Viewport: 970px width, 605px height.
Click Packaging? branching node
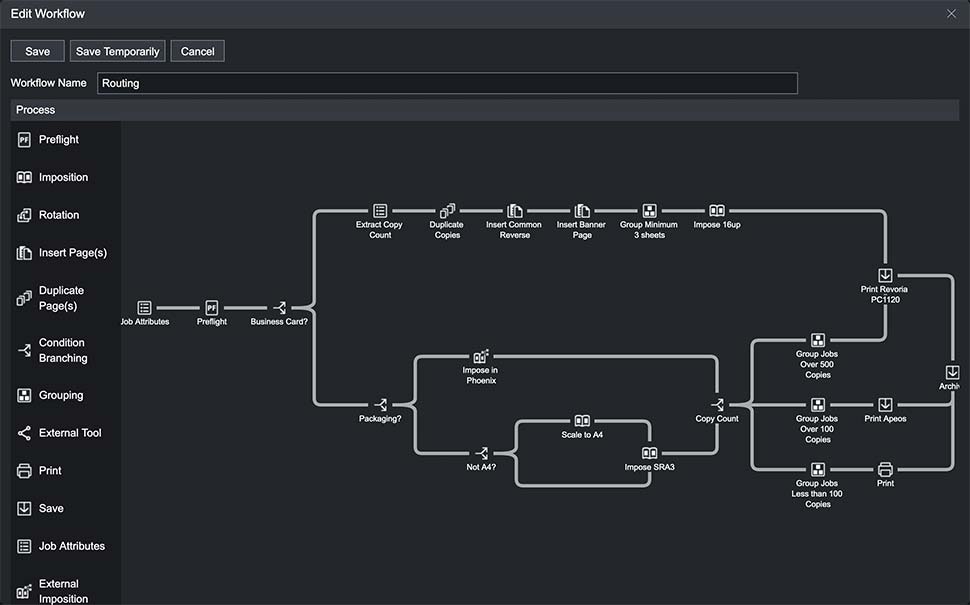click(380, 405)
